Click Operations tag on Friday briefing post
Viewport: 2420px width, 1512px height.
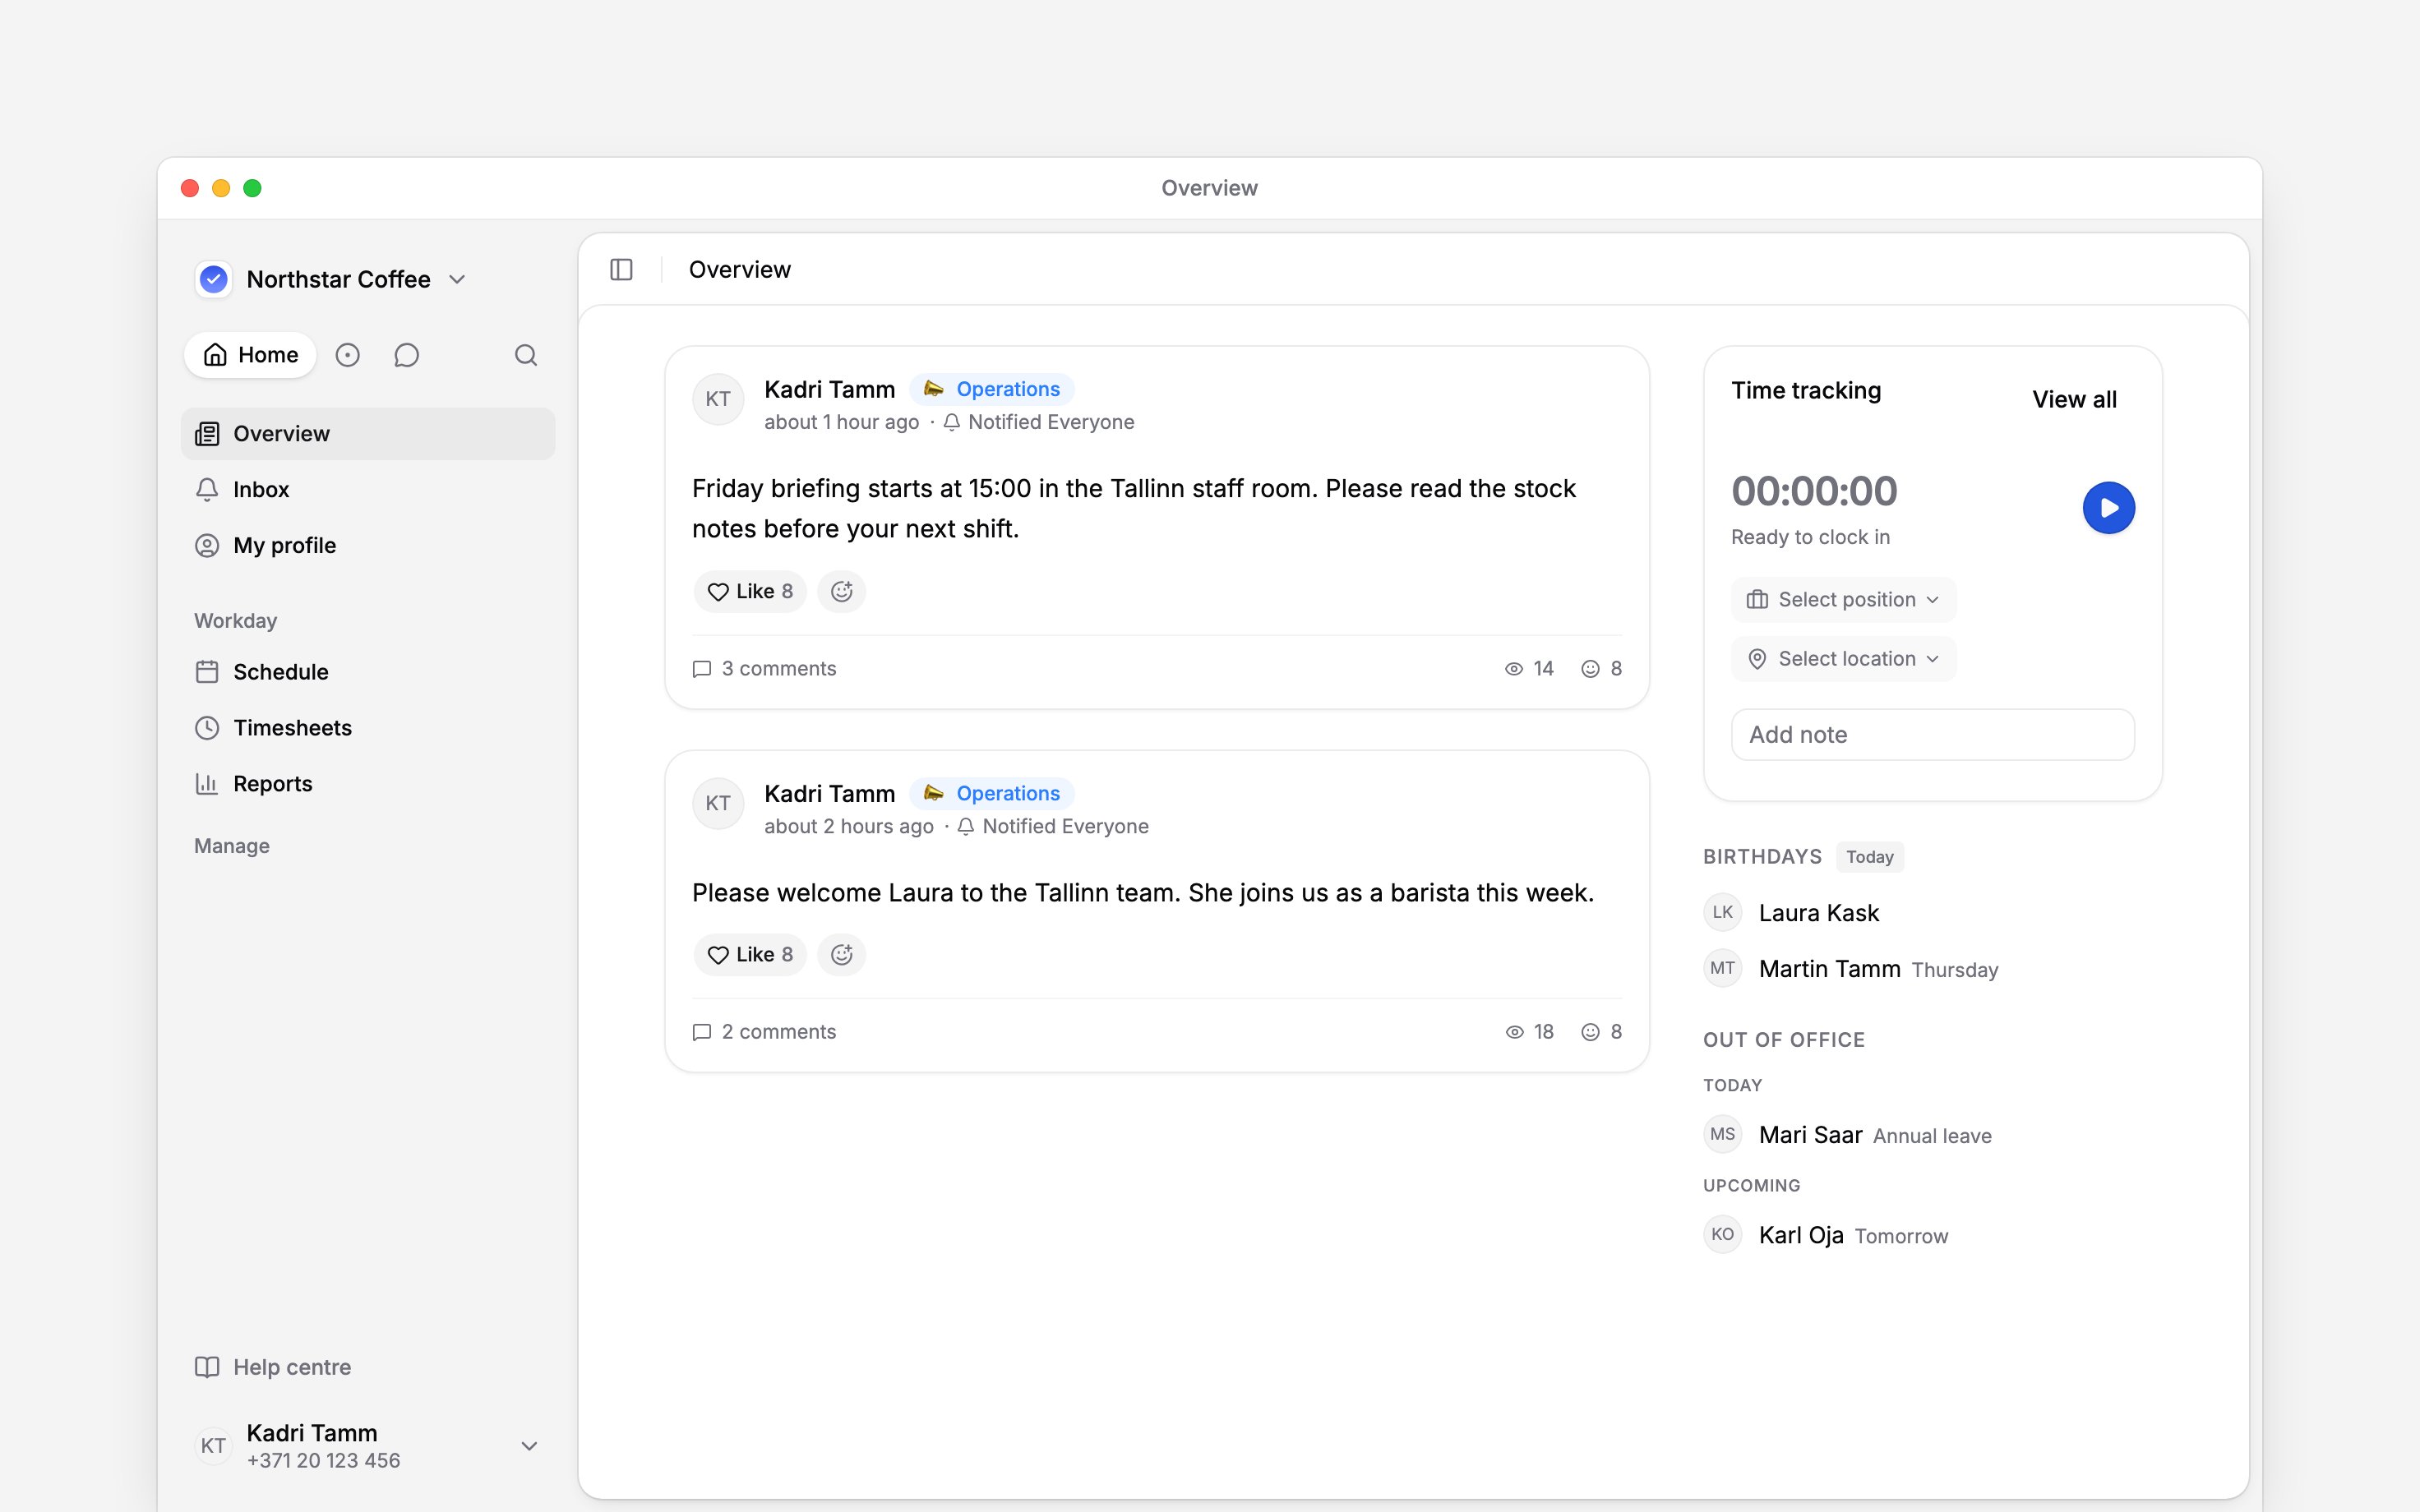[x=991, y=389]
